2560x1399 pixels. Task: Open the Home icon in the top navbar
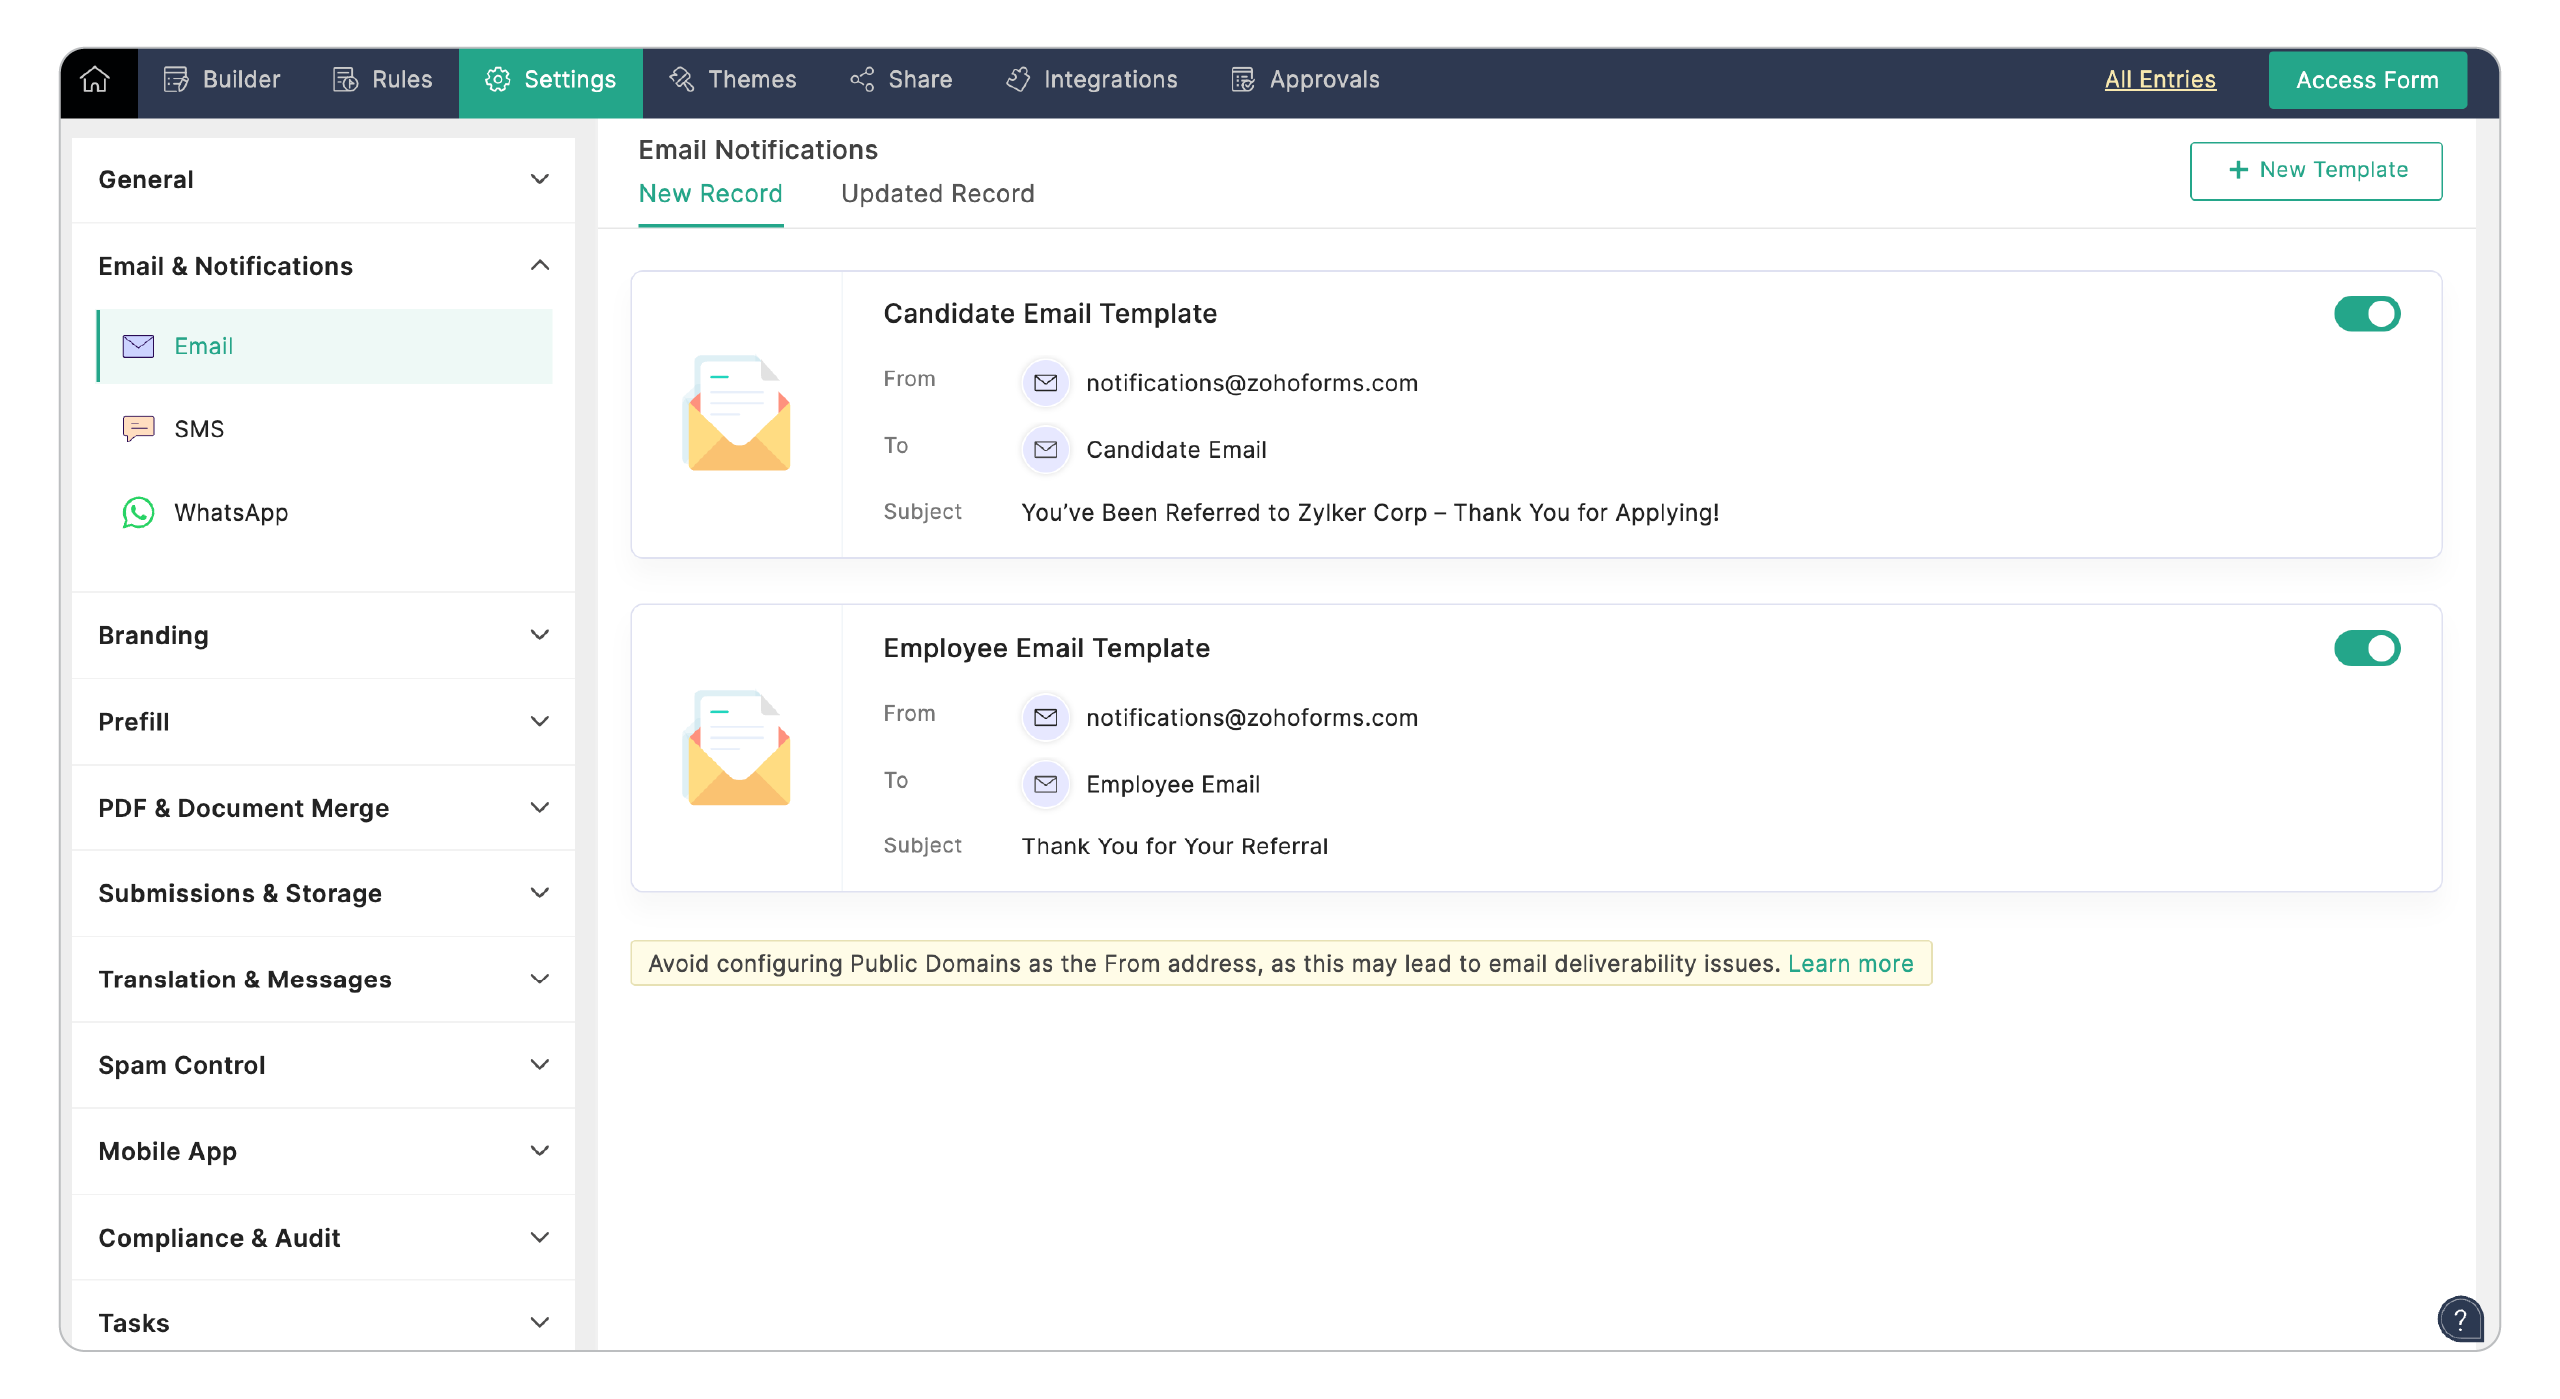(95, 79)
